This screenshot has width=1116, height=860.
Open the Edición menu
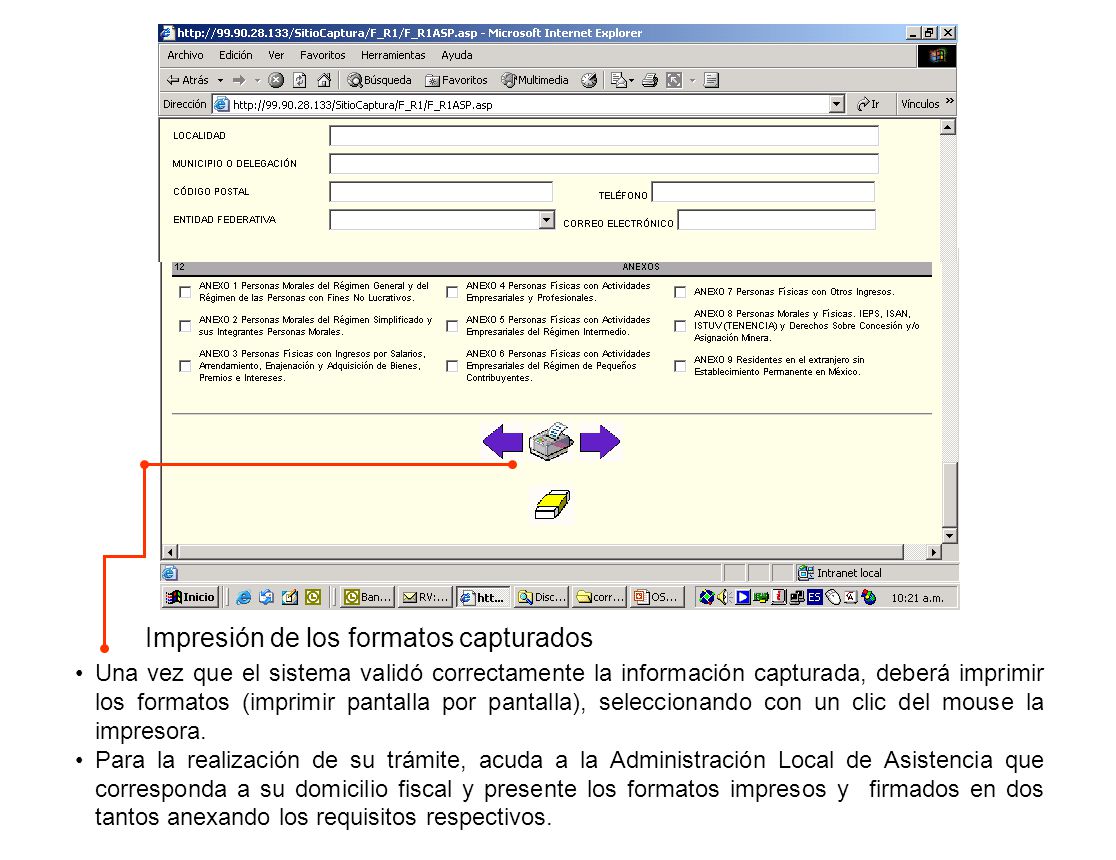tap(236, 56)
